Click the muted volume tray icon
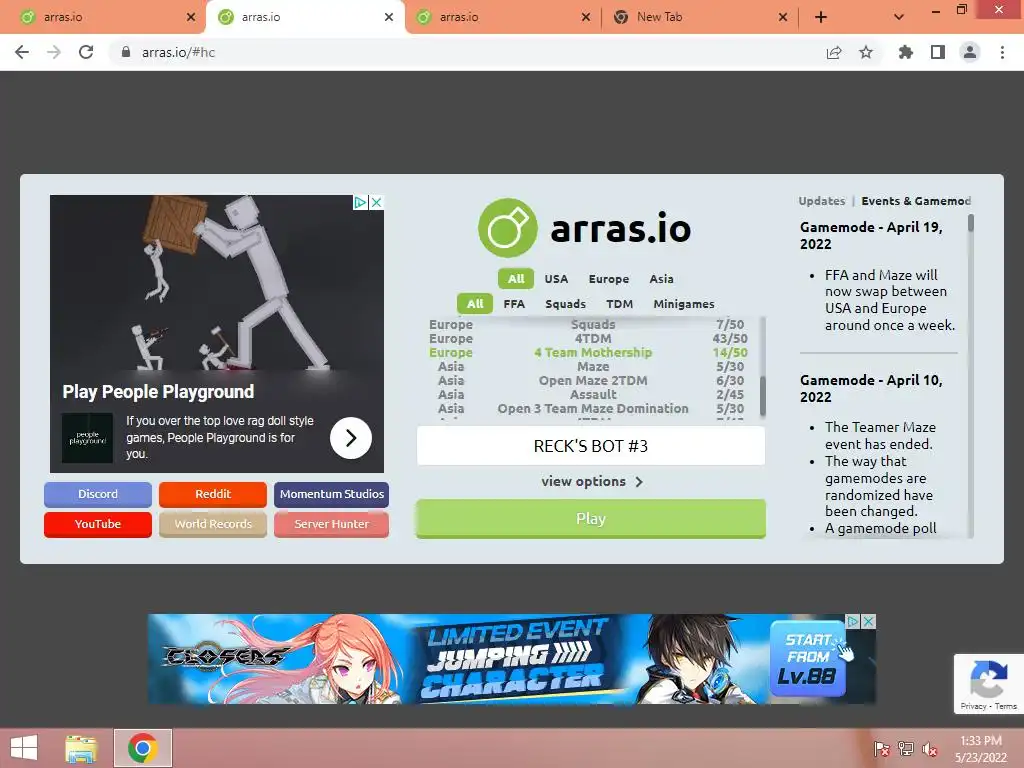Viewport: 1024px width, 768px height. (x=929, y=749)
